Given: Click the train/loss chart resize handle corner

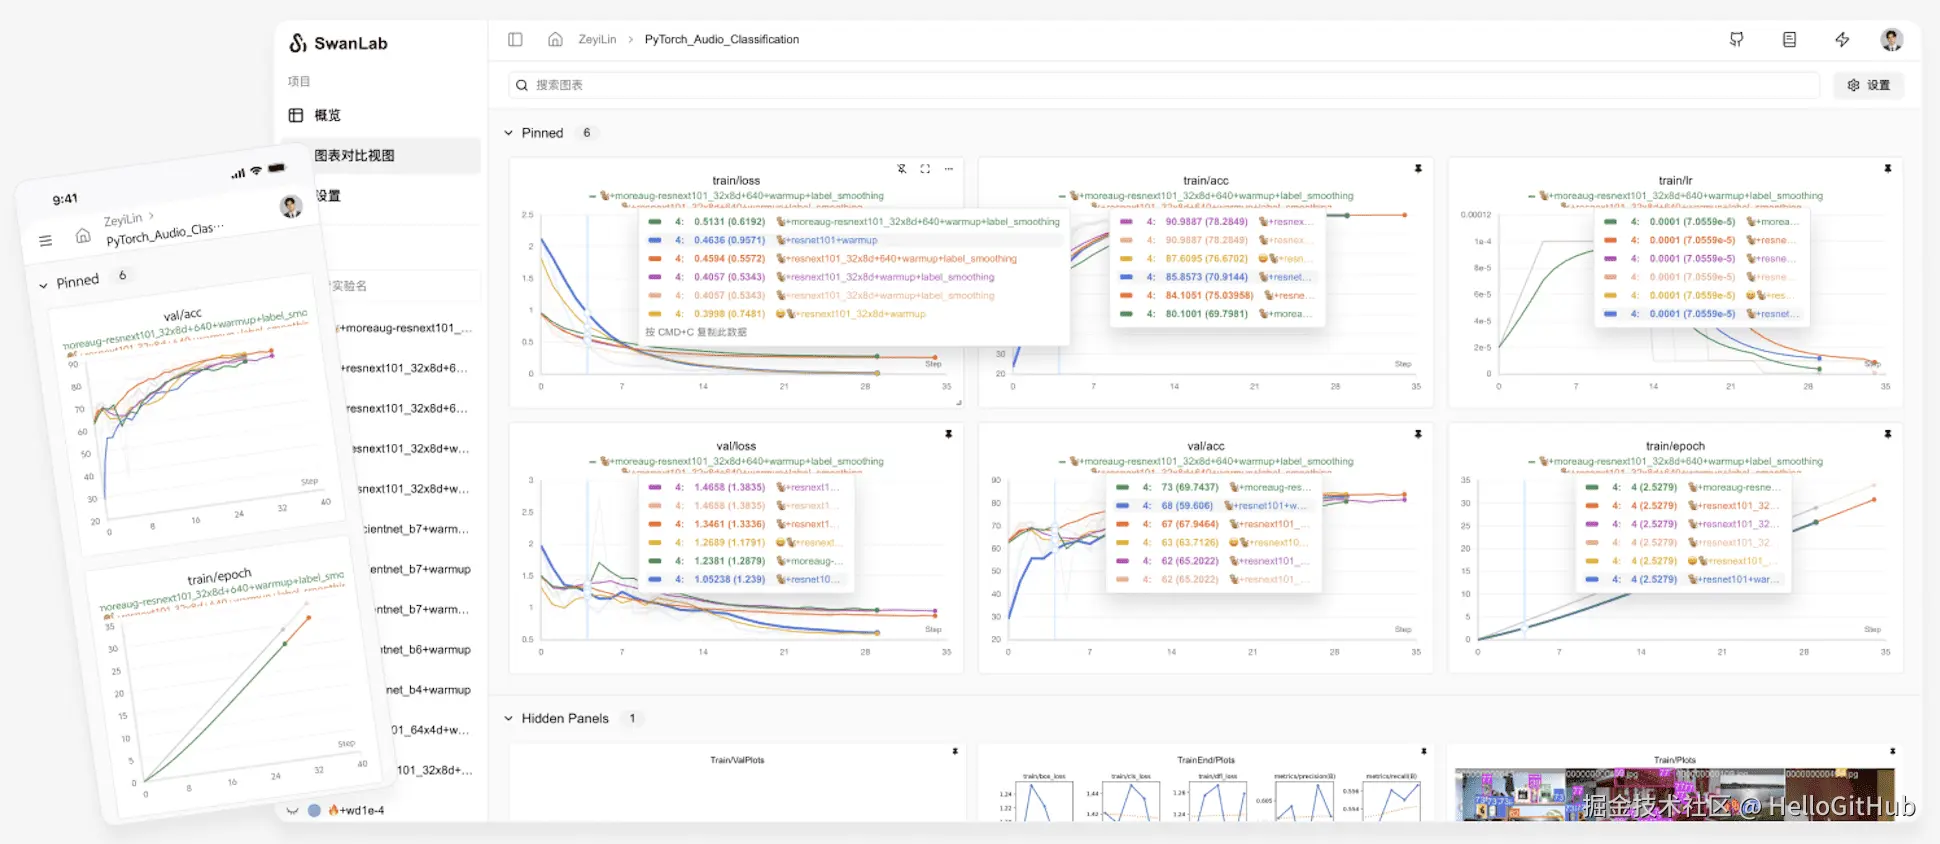Looking at the screenshot, I should pos(958,402).
